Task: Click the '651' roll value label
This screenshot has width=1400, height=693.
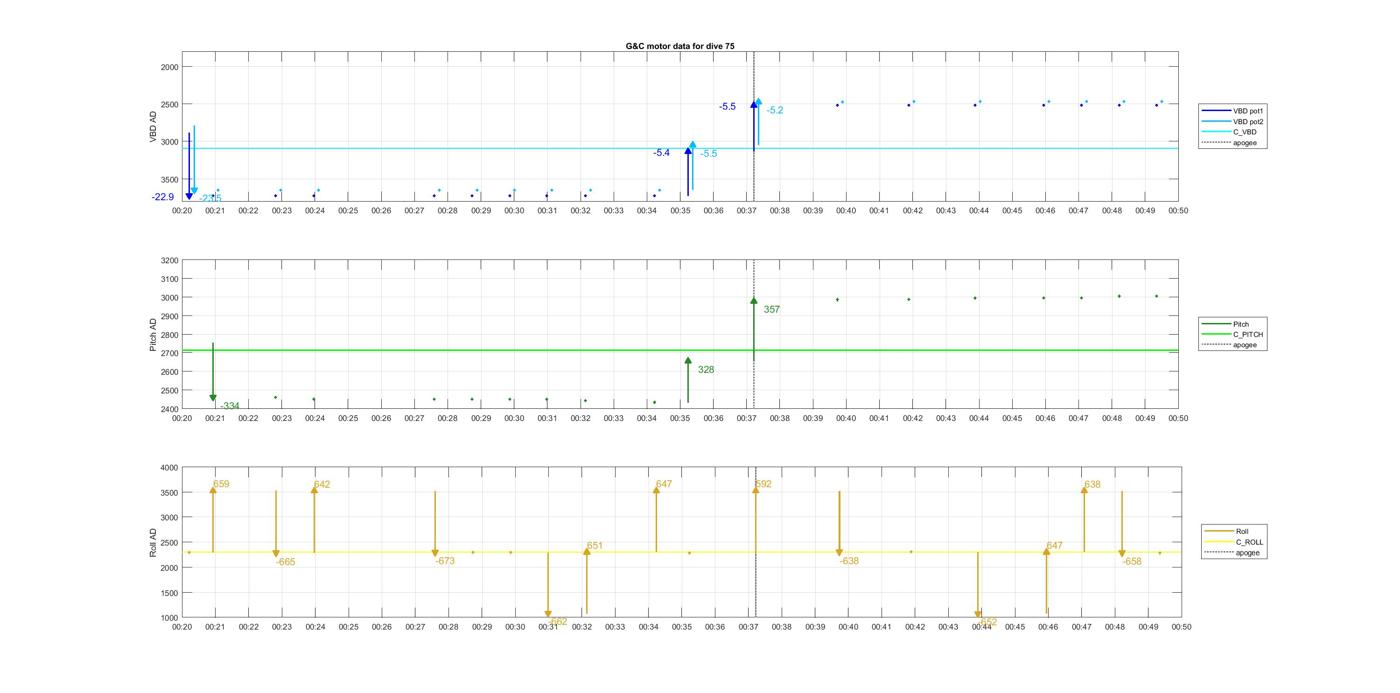Action: (595, 546)
